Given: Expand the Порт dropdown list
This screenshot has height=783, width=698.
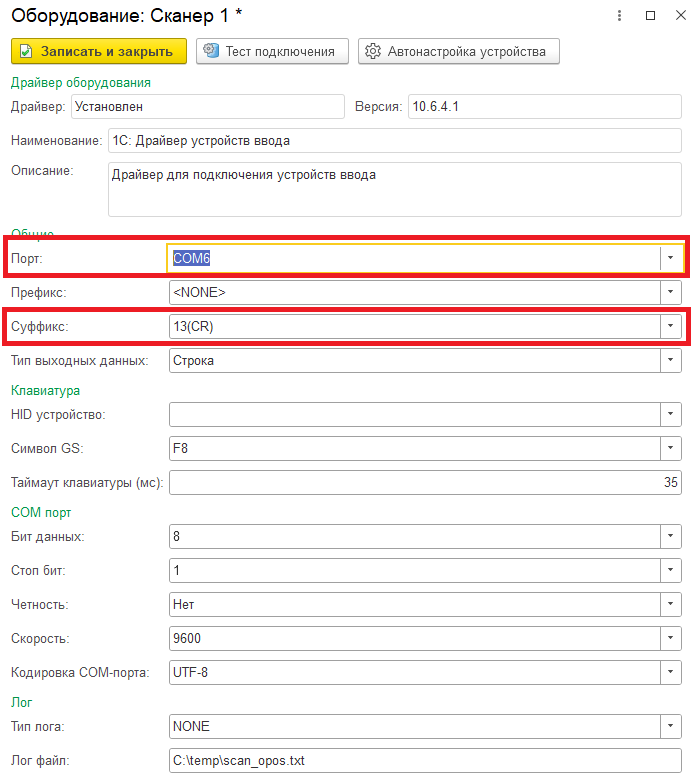Looking at the screenshot, I should [x=670, y=258].
